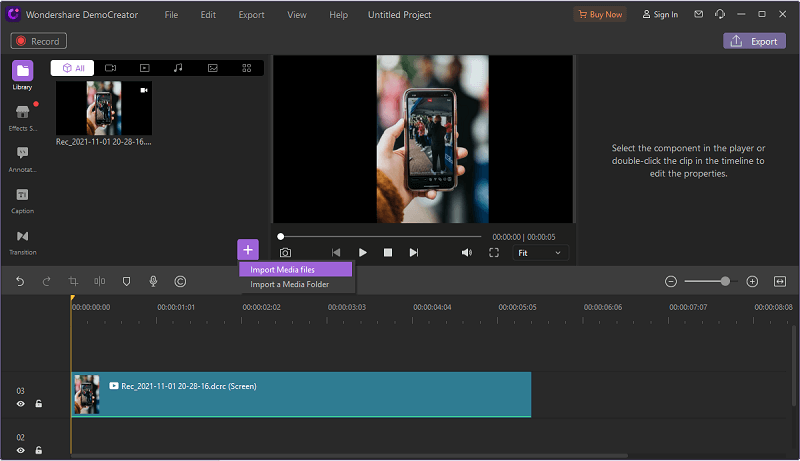Filter library by other items grid
The image size is (800, 461).
[247, 68]
